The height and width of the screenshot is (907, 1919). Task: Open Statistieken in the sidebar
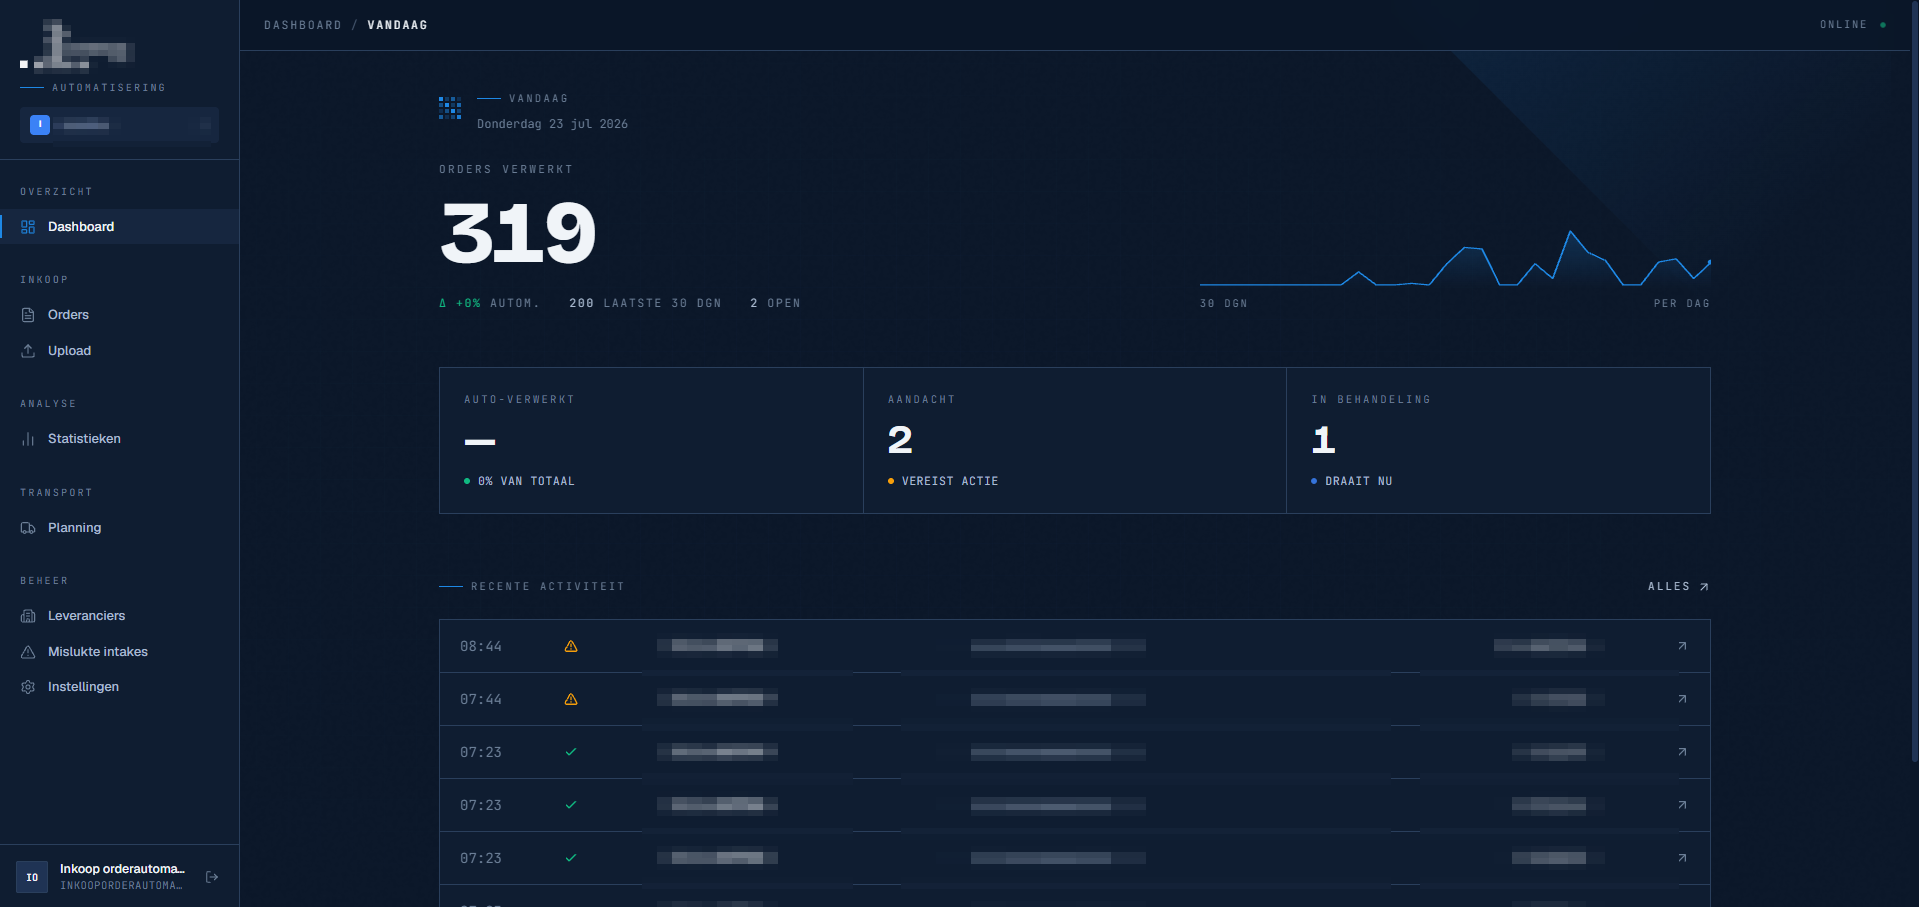pyautogui.click(x=119, y=439)
